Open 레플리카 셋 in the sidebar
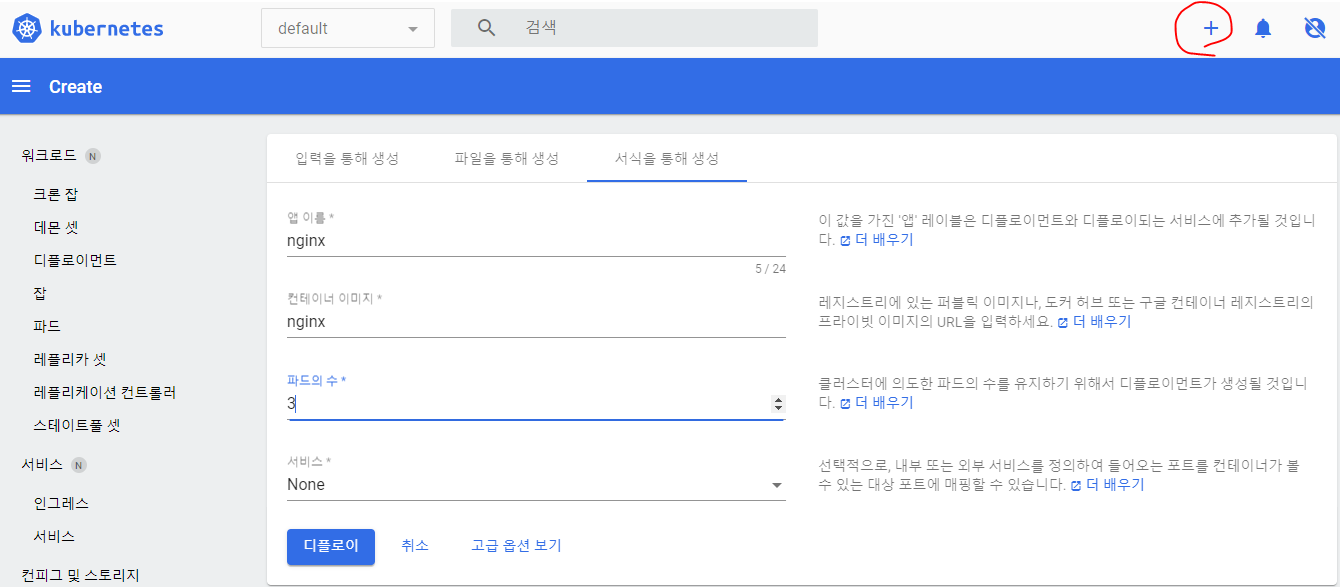The image size is (1340, 587). click(70, 359)
